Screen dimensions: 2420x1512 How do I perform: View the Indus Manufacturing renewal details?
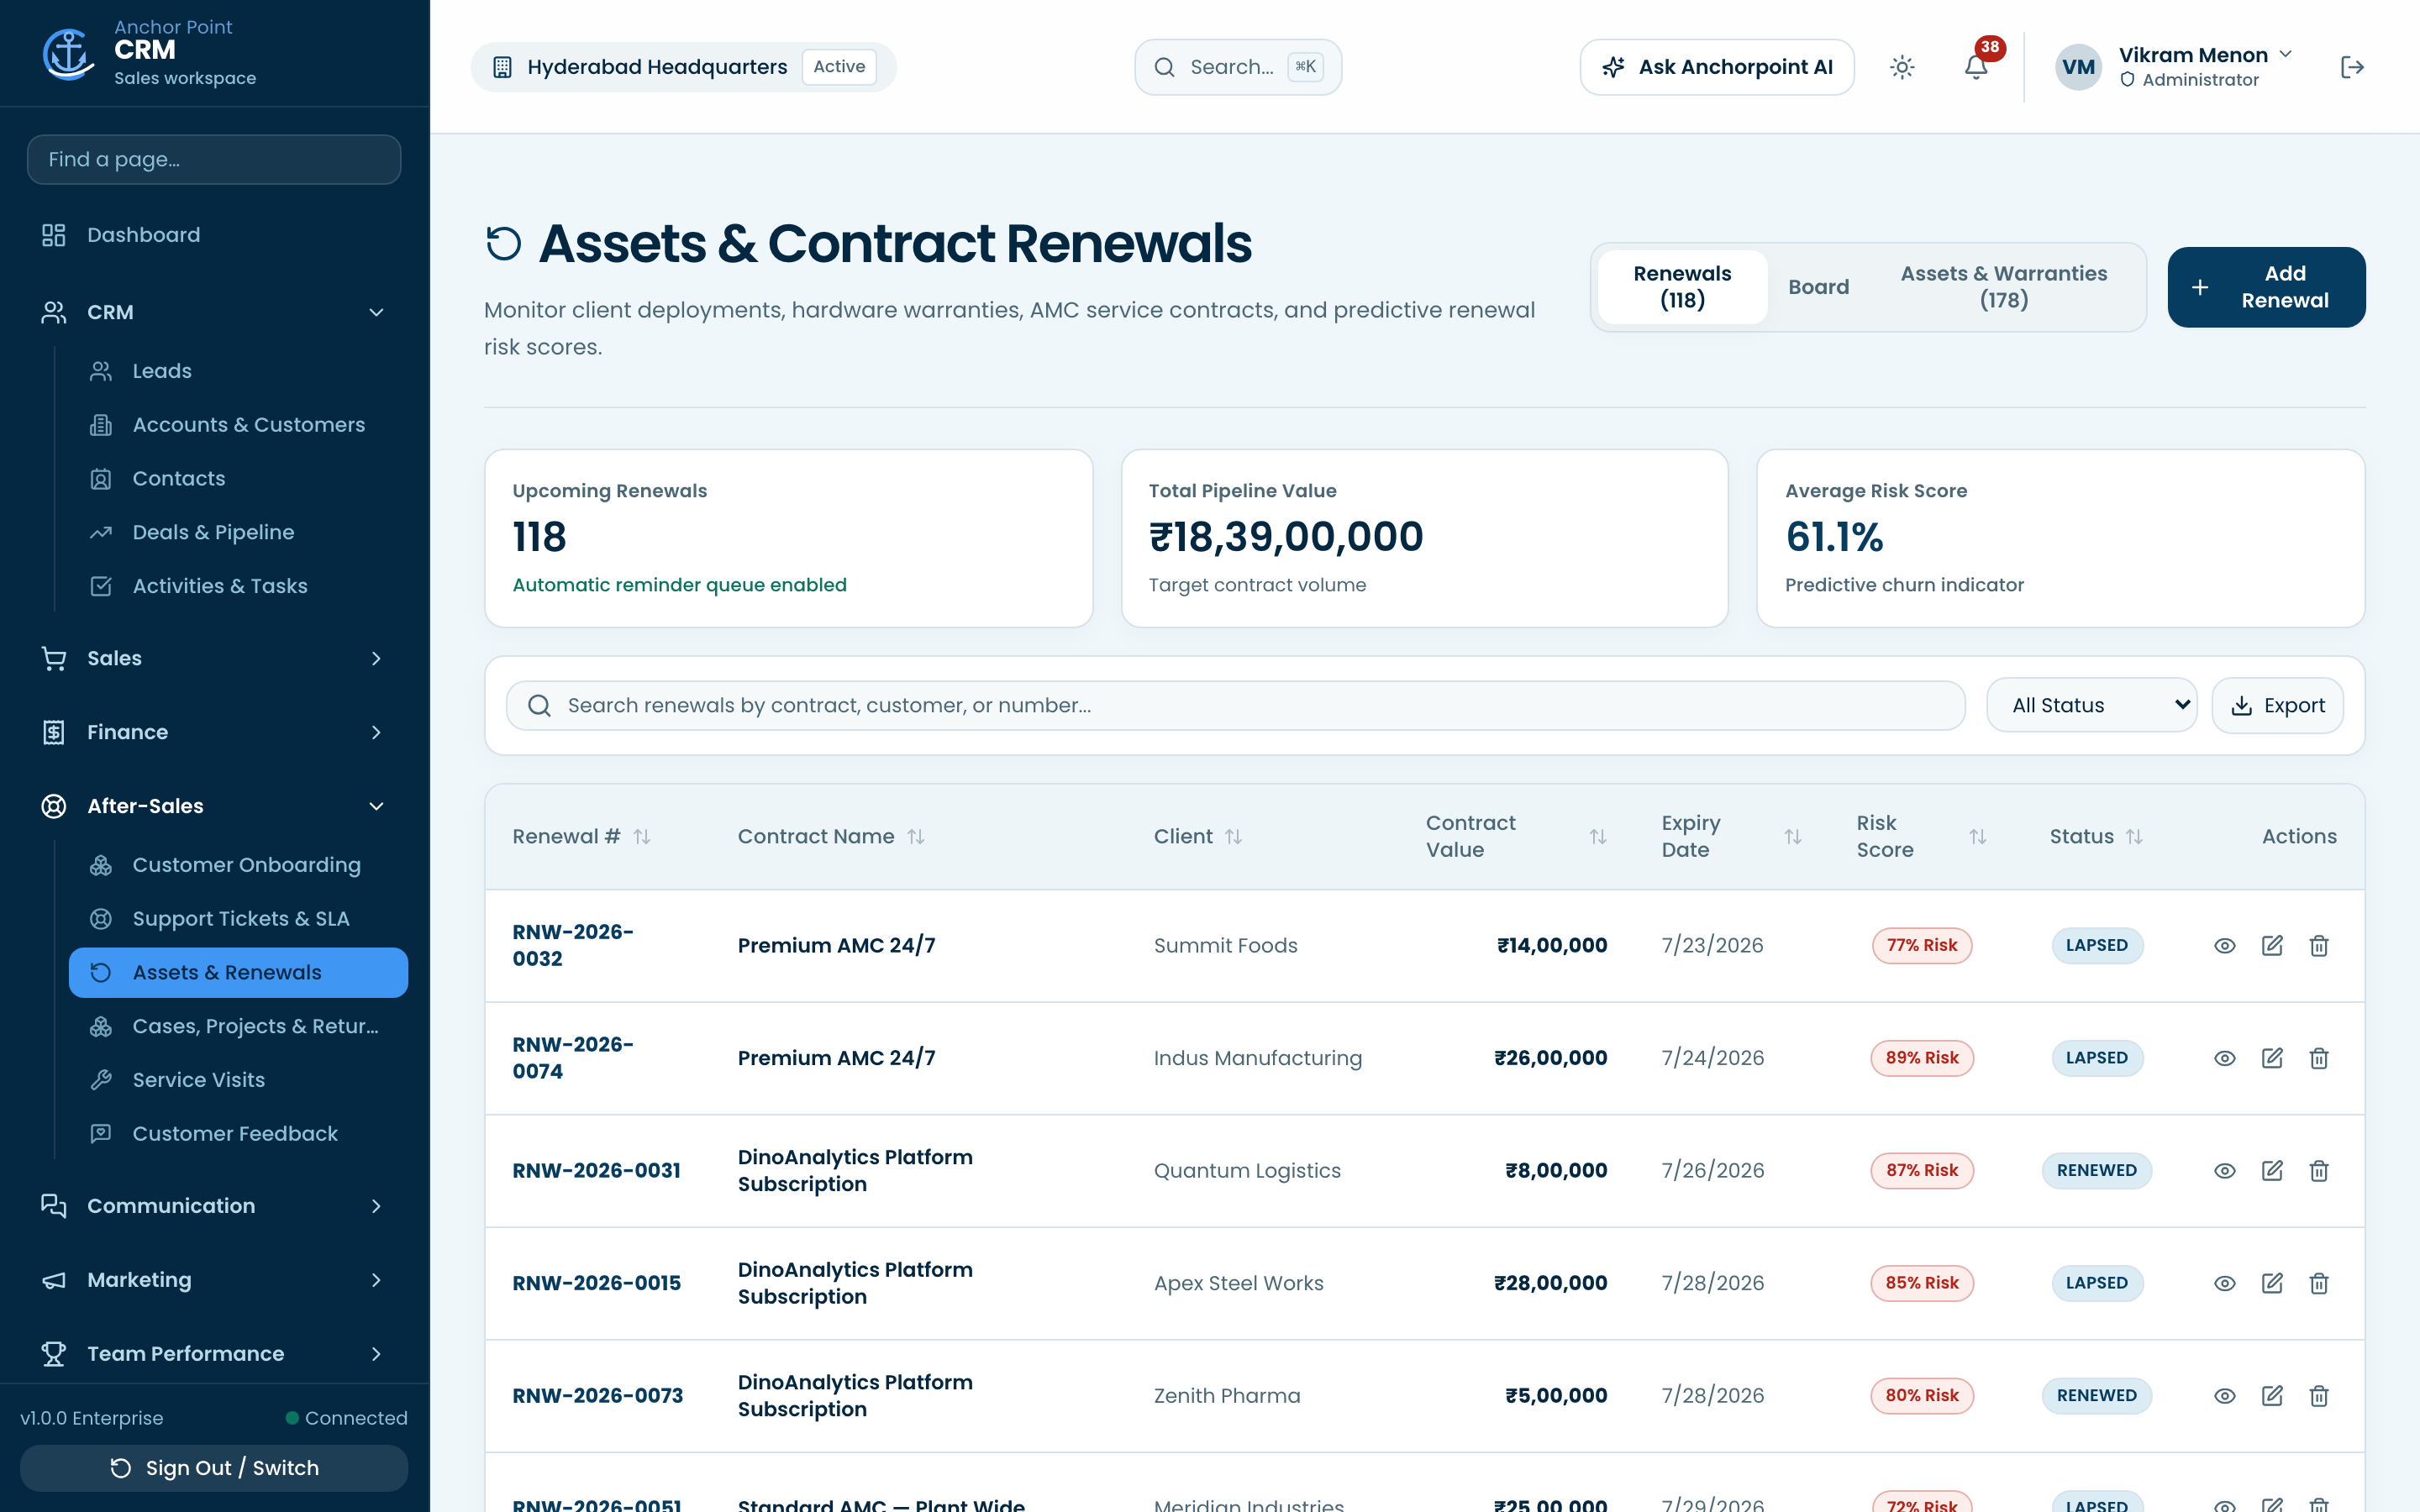tap(2224, 1058)
